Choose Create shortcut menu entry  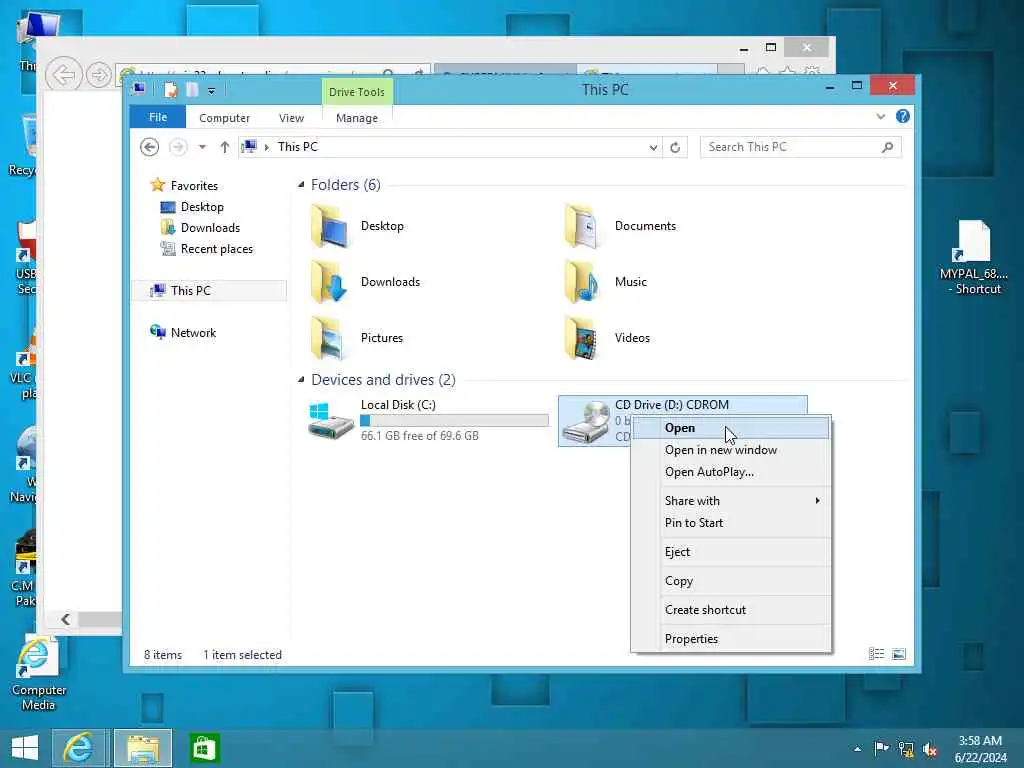[x=731, y=610]
